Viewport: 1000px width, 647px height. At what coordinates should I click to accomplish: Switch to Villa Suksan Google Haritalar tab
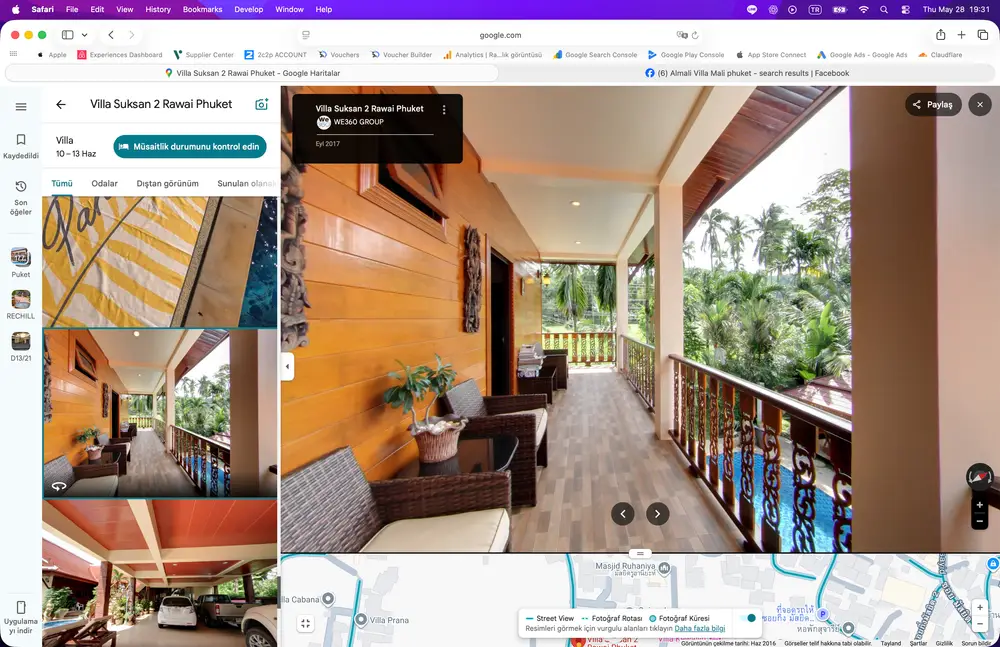[x=252, y=73]
